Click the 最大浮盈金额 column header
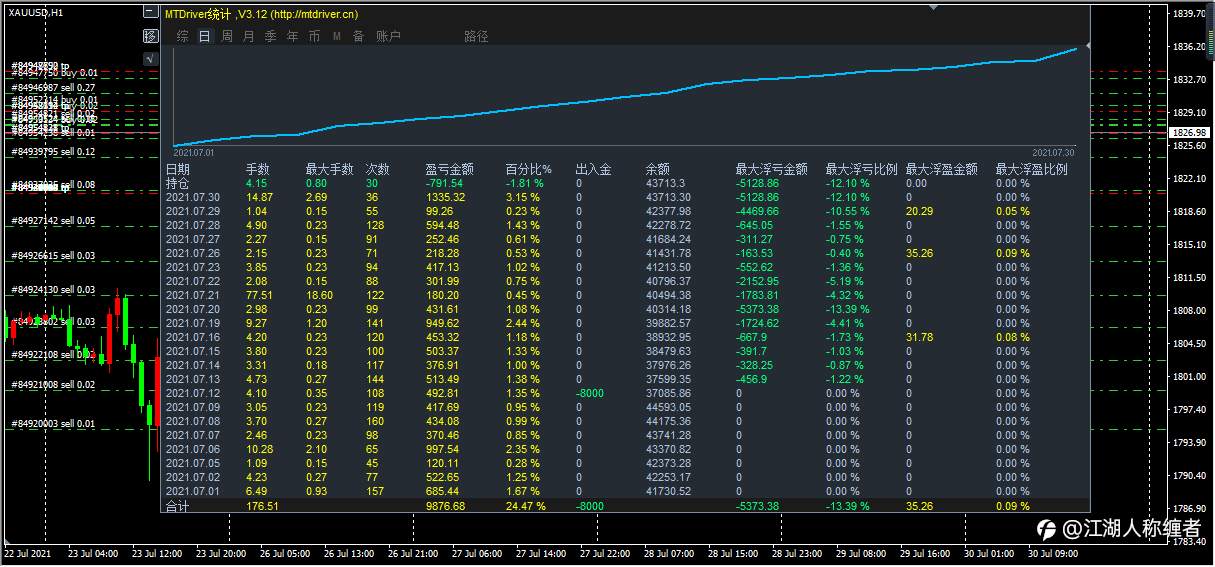 point(942,169)
